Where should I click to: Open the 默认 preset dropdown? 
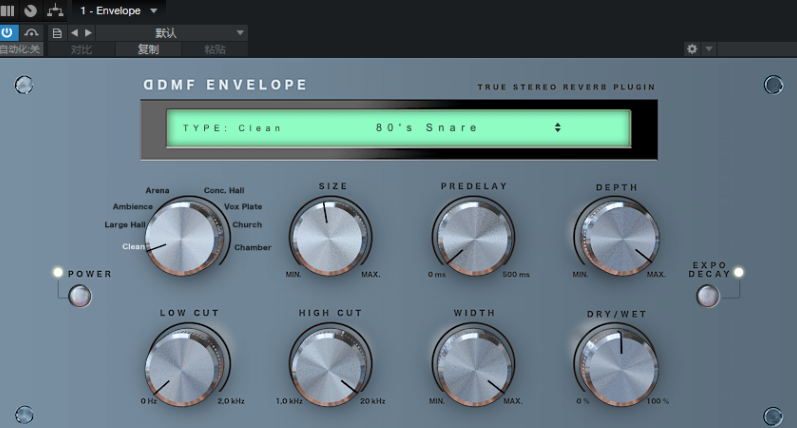pyautogui.click(x=166, y=33)
